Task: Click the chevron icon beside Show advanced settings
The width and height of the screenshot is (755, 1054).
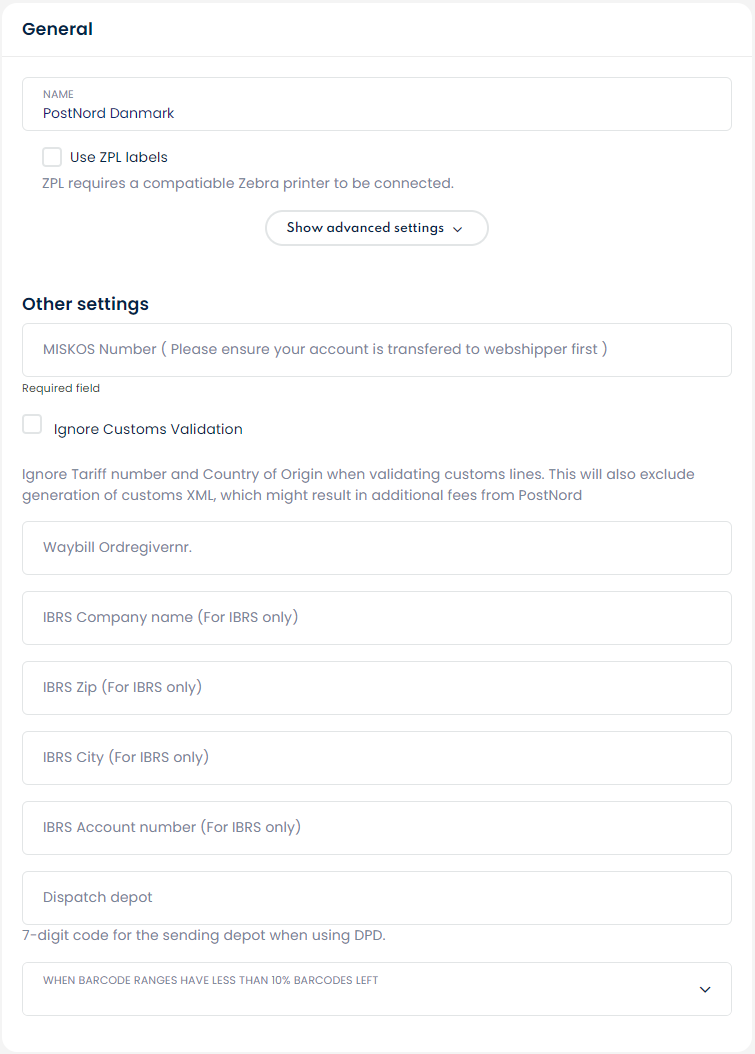Action: (x=458, y=229)
